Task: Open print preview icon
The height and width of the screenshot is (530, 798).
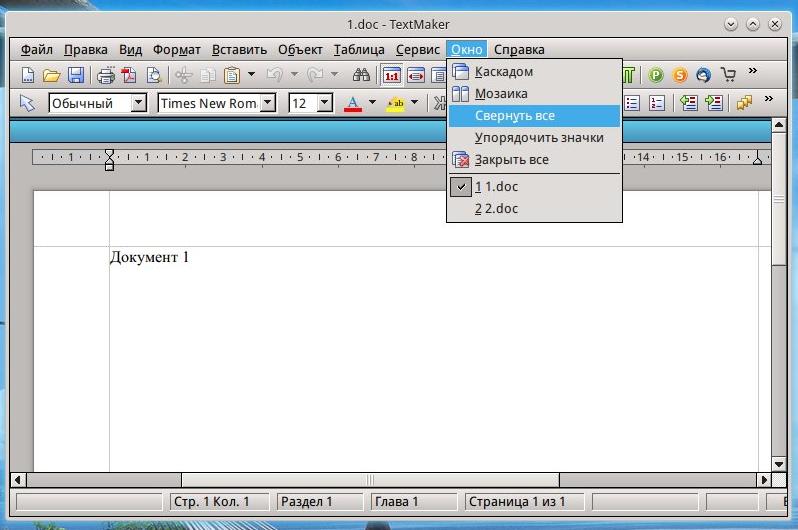Action: tap(153, 75)
